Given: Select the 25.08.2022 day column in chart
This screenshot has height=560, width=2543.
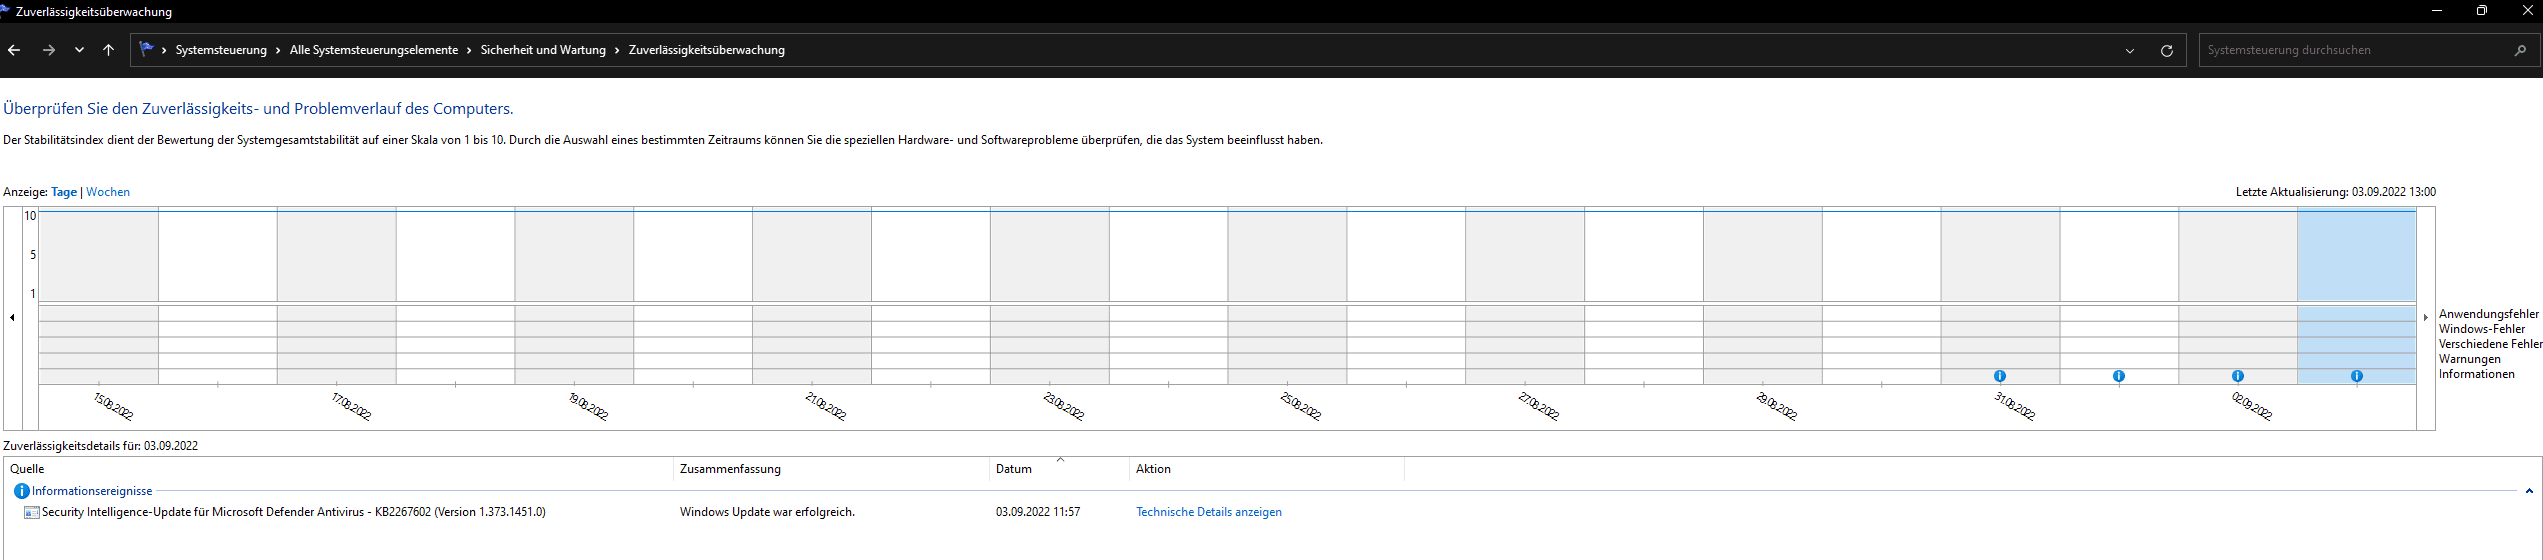Looking at the screenshot, I should pyautogui.click(x=1287, y=296).
